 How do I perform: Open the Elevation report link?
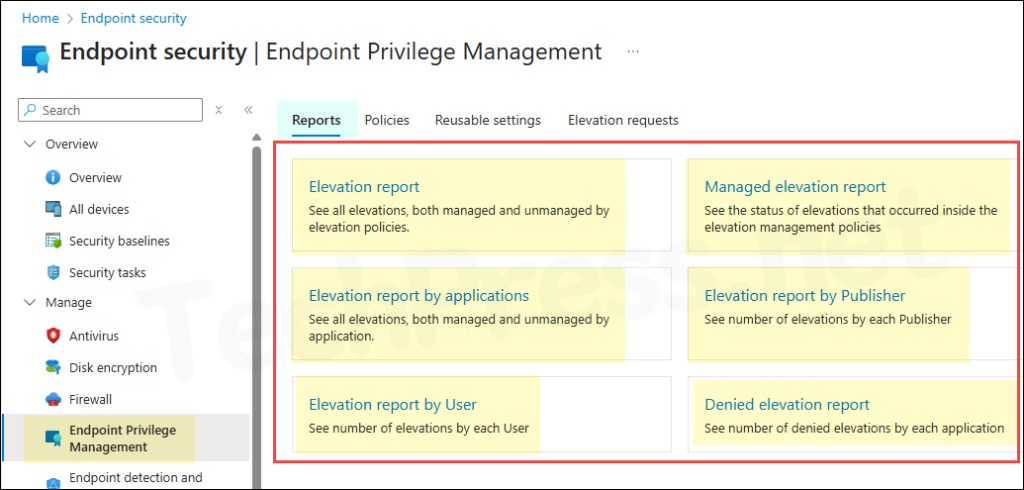364,187
